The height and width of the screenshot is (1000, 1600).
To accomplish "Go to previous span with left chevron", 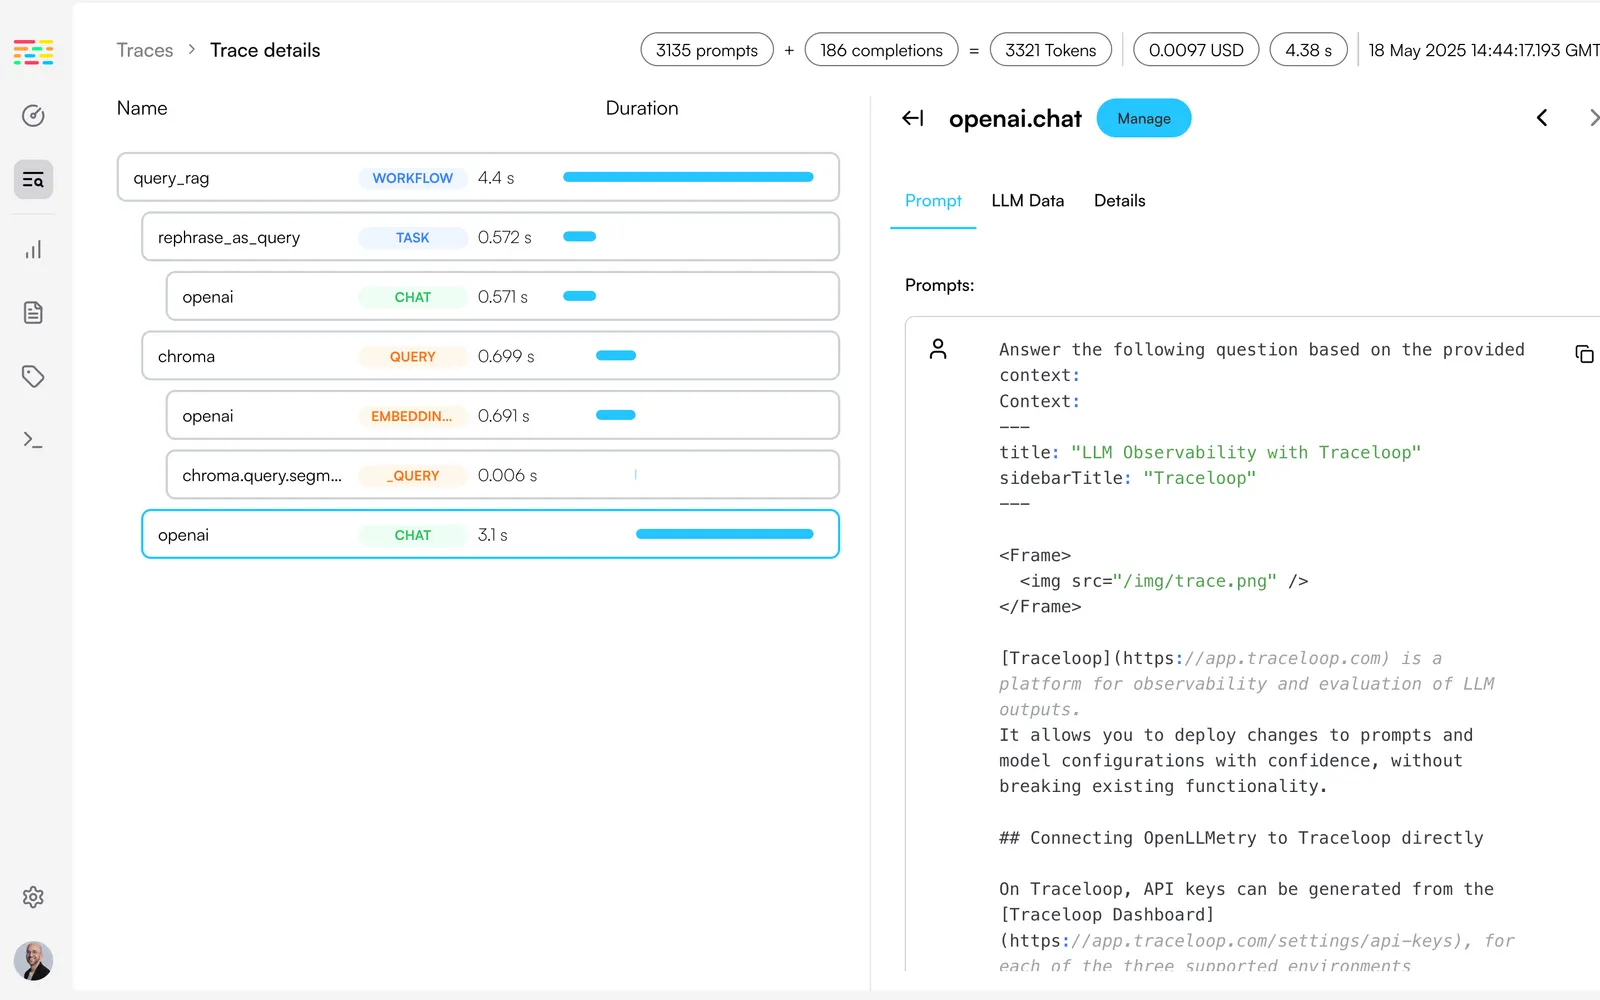I will click(1542, 118).
